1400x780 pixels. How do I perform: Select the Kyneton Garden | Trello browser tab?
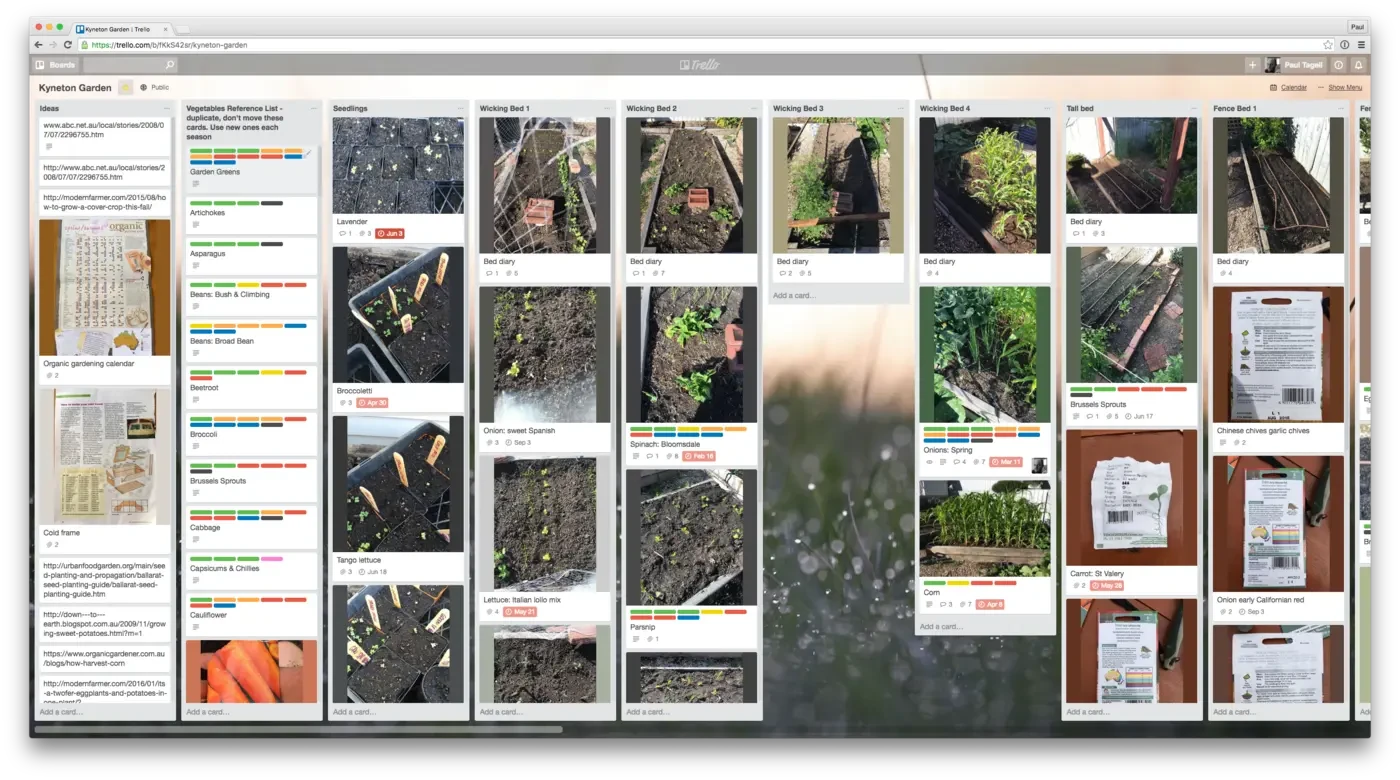[122, 29]
